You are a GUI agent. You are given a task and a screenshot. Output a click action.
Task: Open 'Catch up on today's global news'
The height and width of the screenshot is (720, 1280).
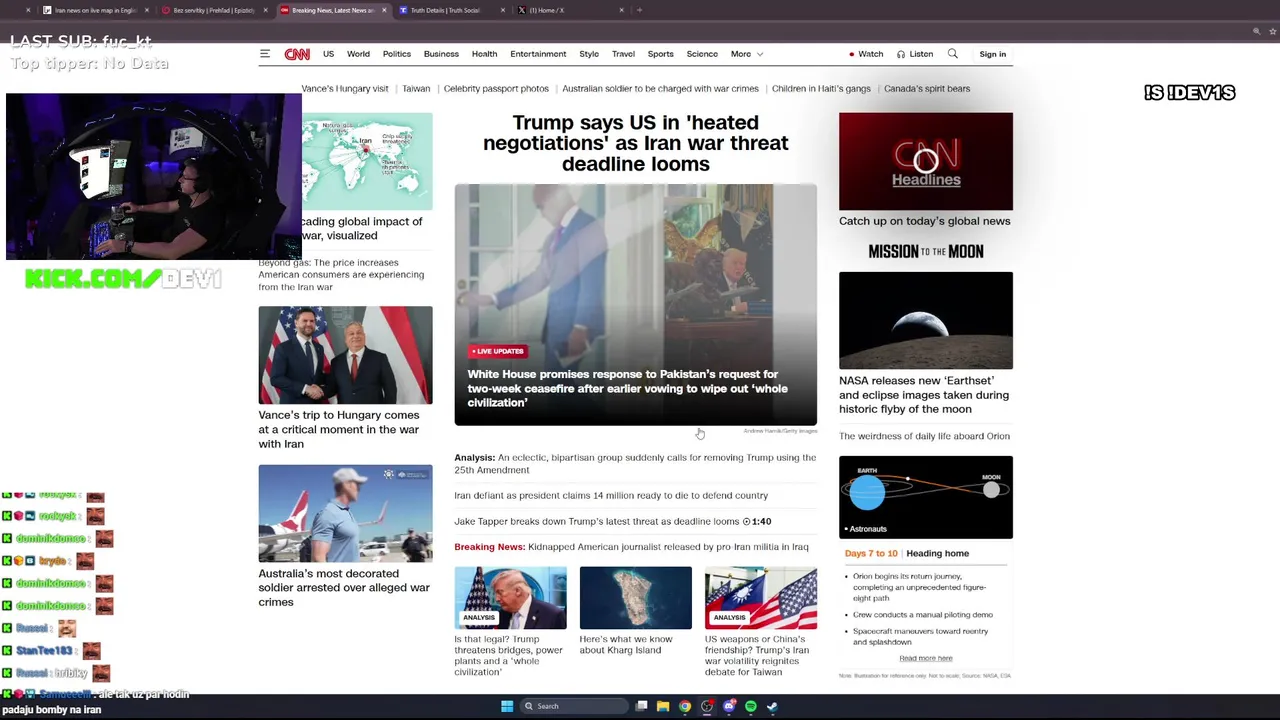click(925, 221)
